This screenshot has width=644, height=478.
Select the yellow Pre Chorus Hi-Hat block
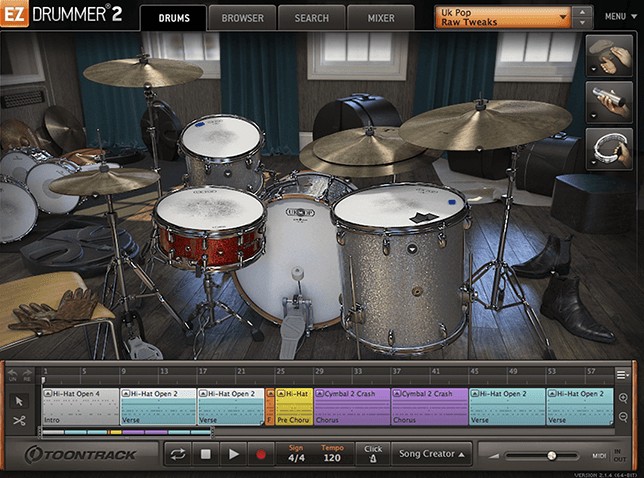click(x=294, y=407)
